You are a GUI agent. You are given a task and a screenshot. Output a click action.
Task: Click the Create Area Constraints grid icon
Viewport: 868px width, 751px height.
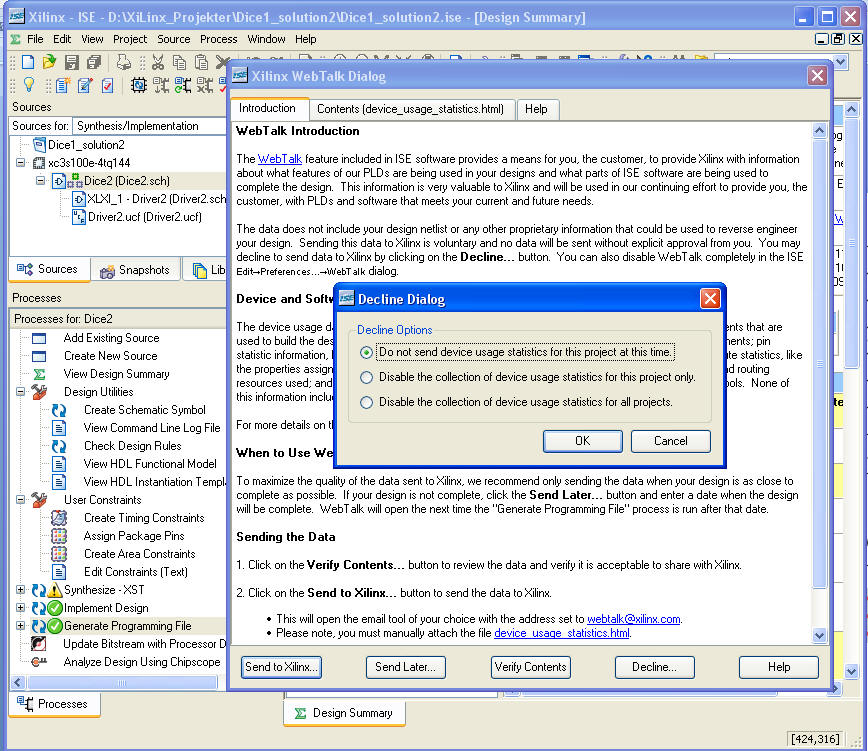(59, 554)
